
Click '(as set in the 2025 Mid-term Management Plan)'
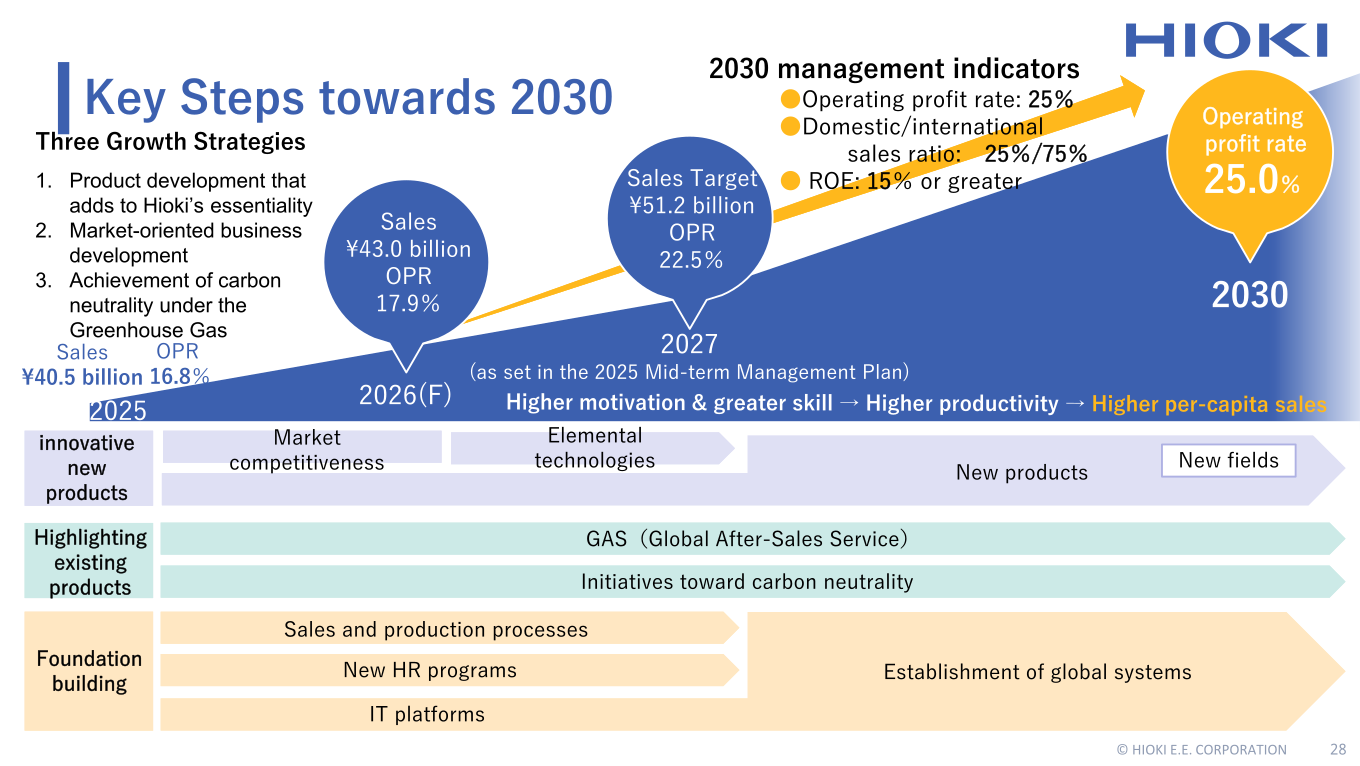click(689, 372)
